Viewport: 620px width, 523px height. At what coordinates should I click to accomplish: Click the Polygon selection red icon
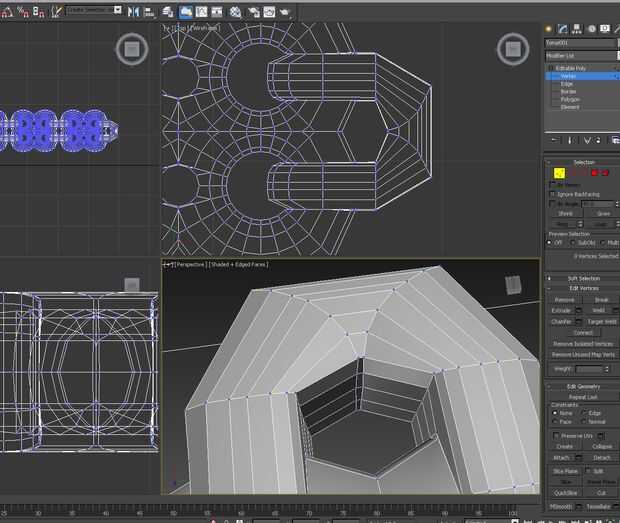click(x=593, y=172)
